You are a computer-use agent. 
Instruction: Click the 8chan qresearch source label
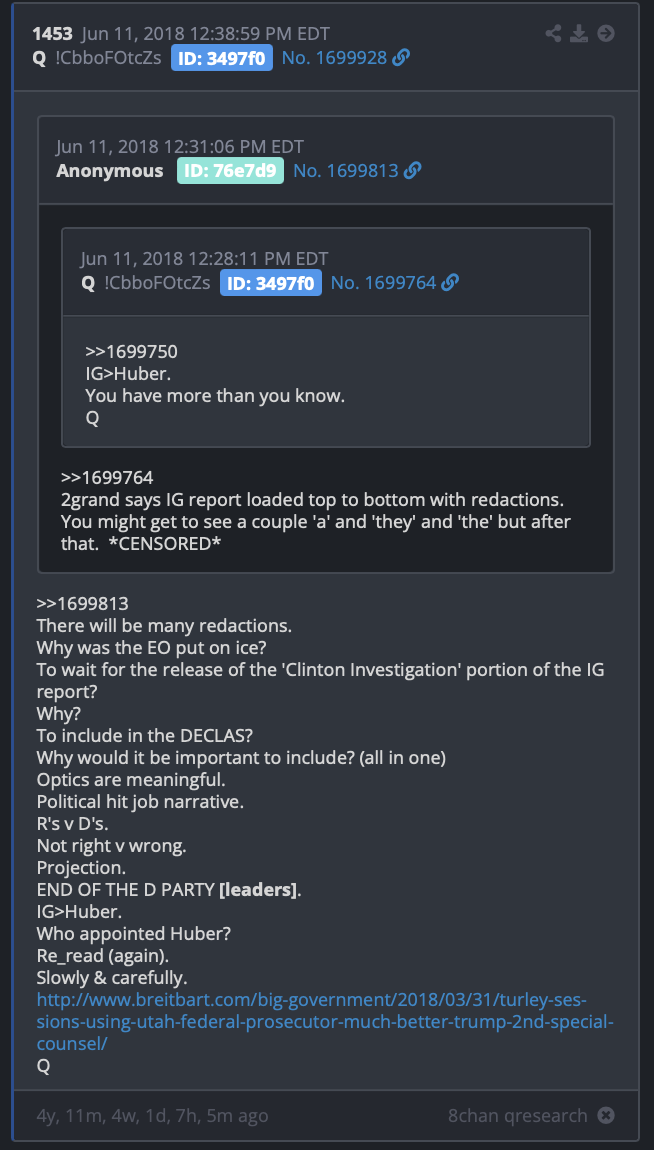pos(518,1116)
